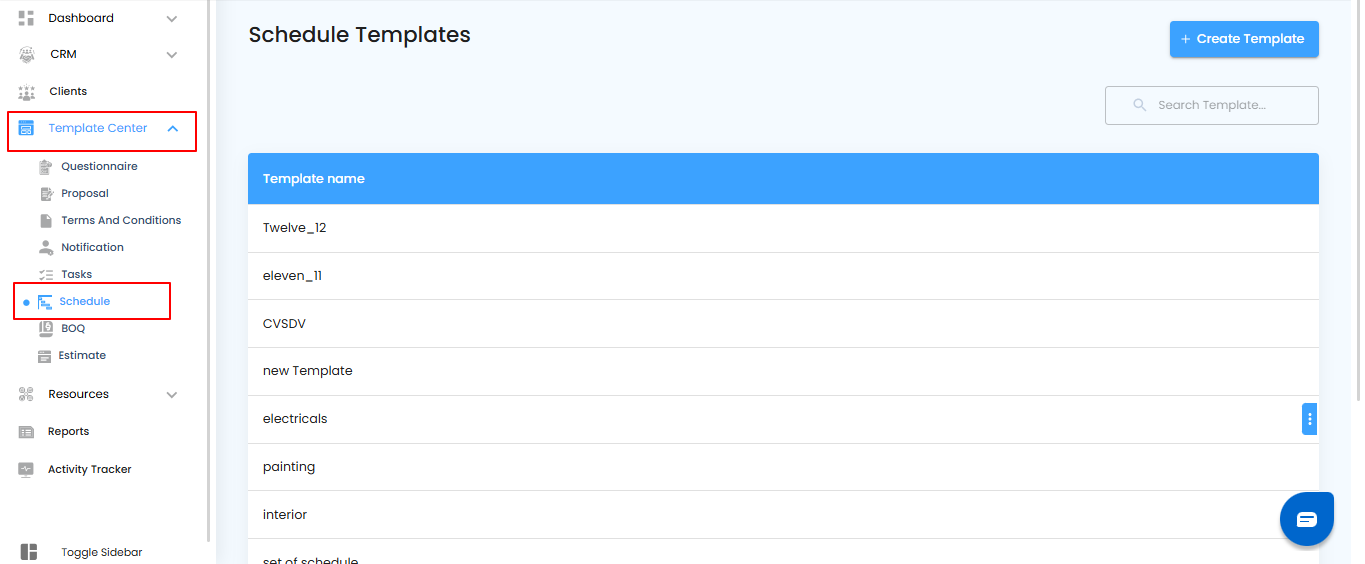This screenshot has height=564, width=1365.
Task: Click the Dashboard grid icon
Action: (27, 18)
